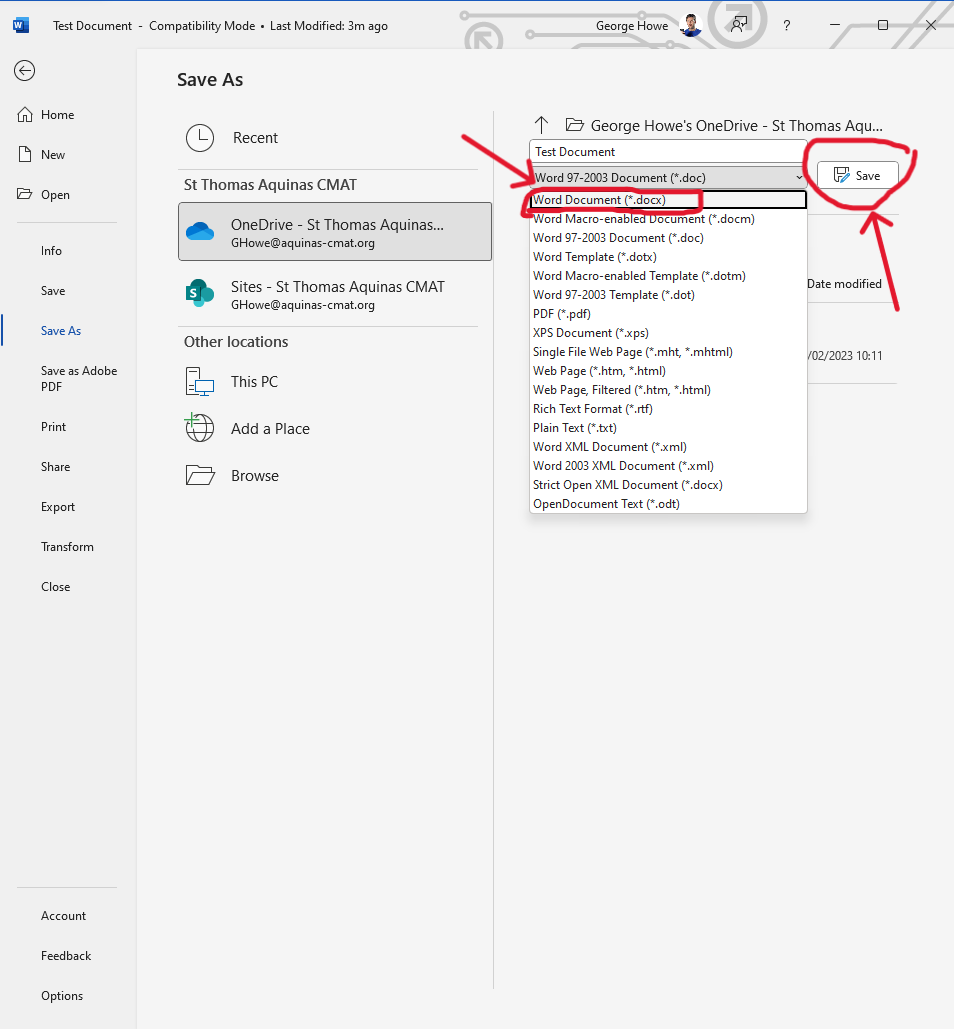Choose Web Page (*.htm, *.html) format
The width and height of the screenshot is (954, 1029).
[668, 371]
